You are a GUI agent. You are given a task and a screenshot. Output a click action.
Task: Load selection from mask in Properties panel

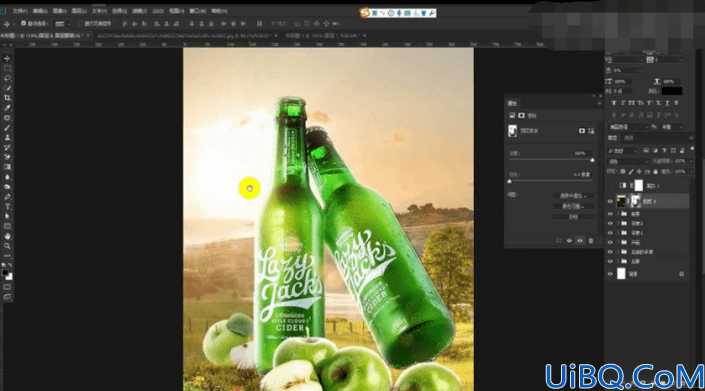click(558, 241)
